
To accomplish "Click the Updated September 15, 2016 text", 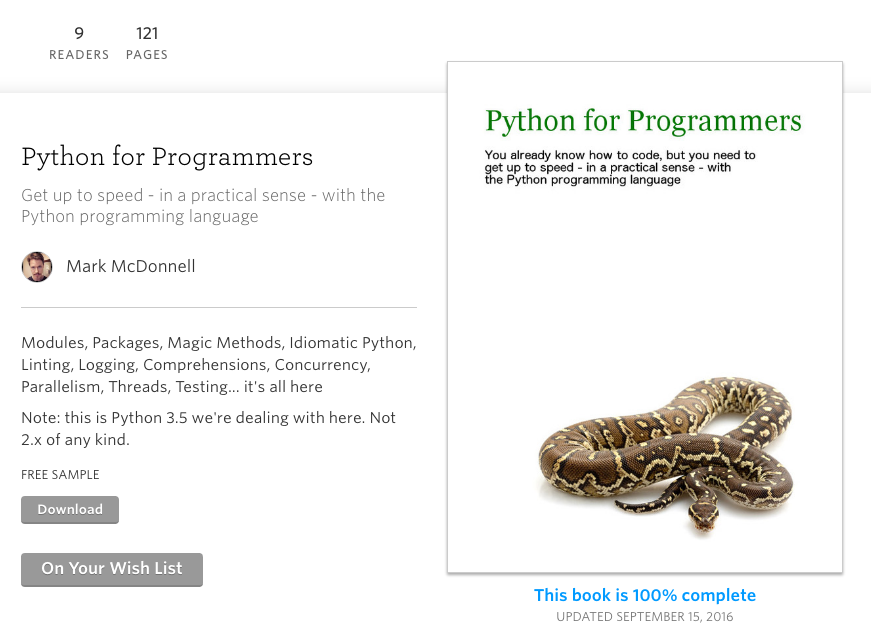I will coord(645,618).
